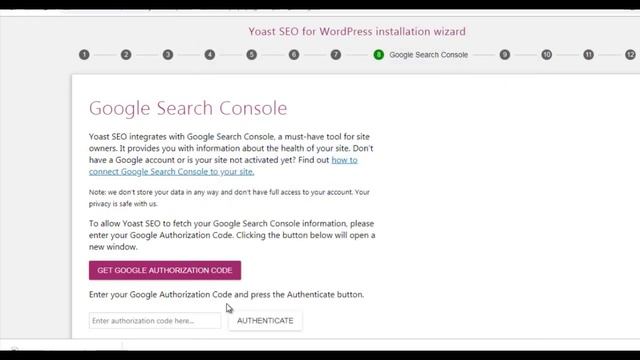This screenshot has width=640, height=360.
Task: Go to wizard step 11 circle
Action: 589,55
